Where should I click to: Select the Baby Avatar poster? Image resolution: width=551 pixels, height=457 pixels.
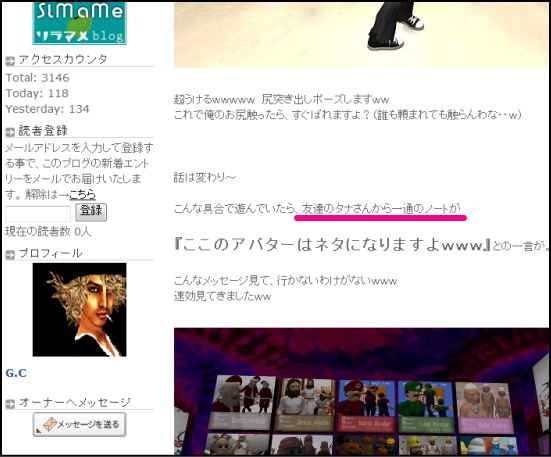pos(485,407)
